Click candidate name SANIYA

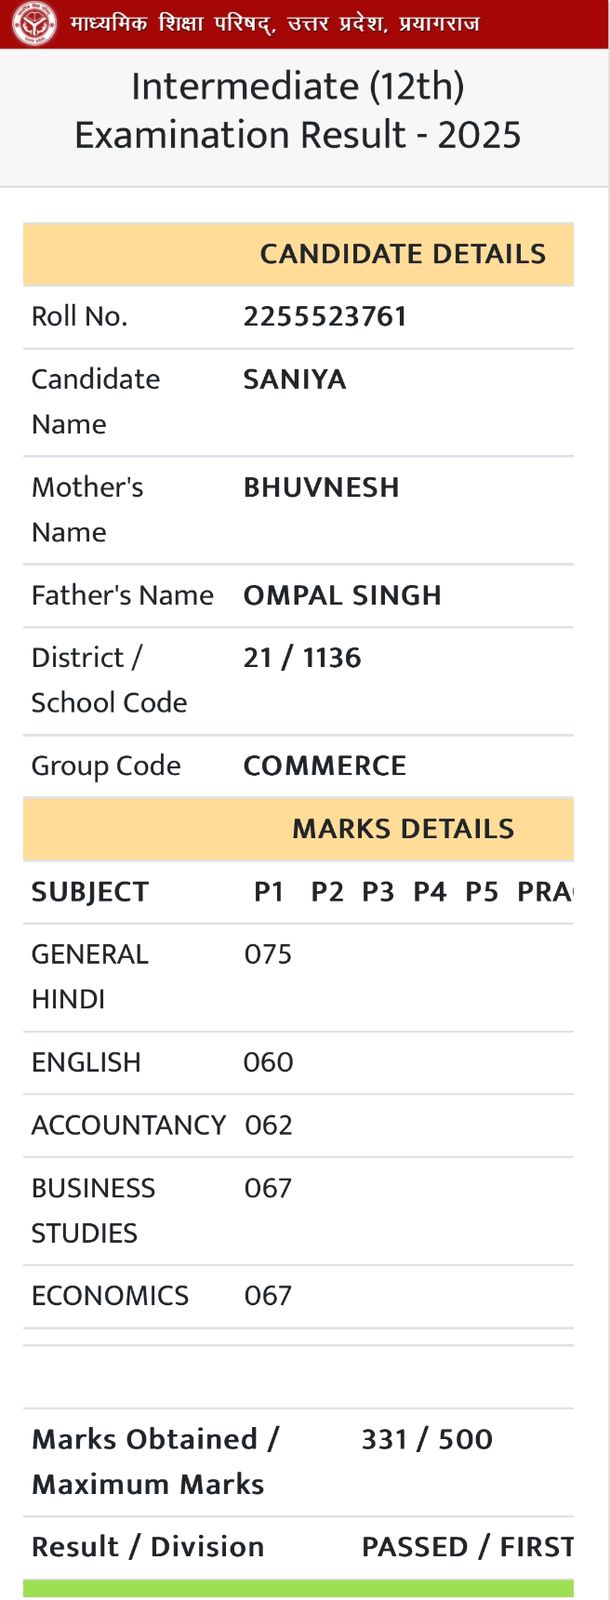click(295, 380)
